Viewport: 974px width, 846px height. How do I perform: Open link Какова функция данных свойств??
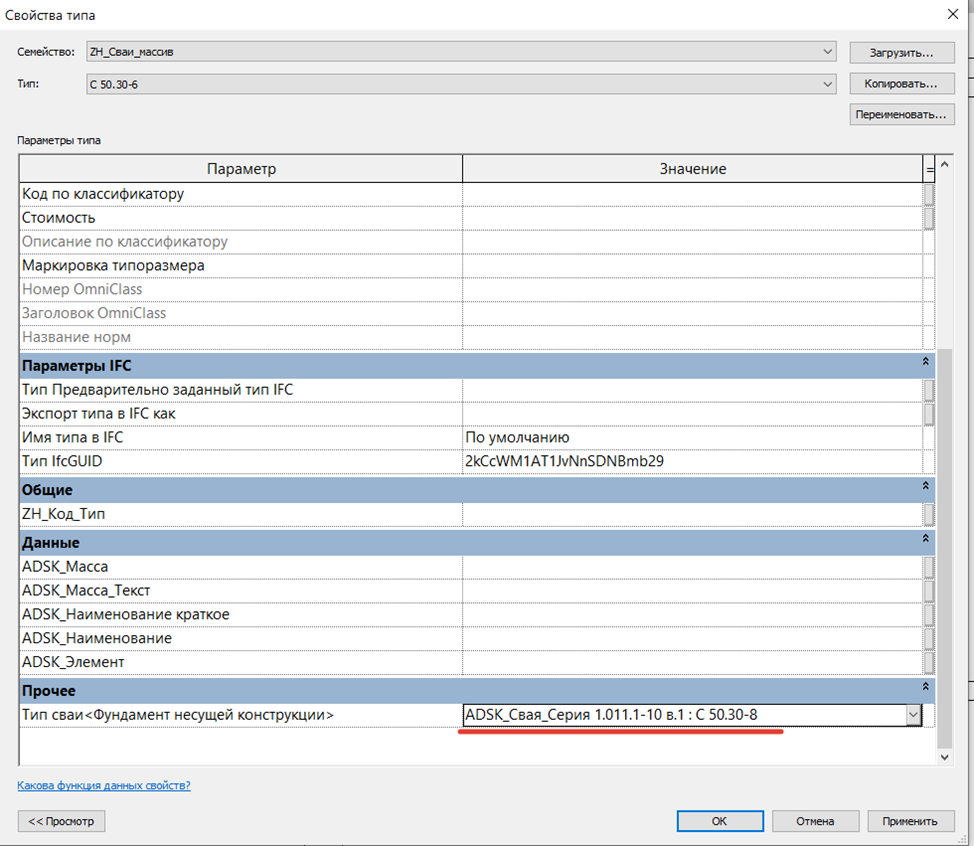[104, 786]
